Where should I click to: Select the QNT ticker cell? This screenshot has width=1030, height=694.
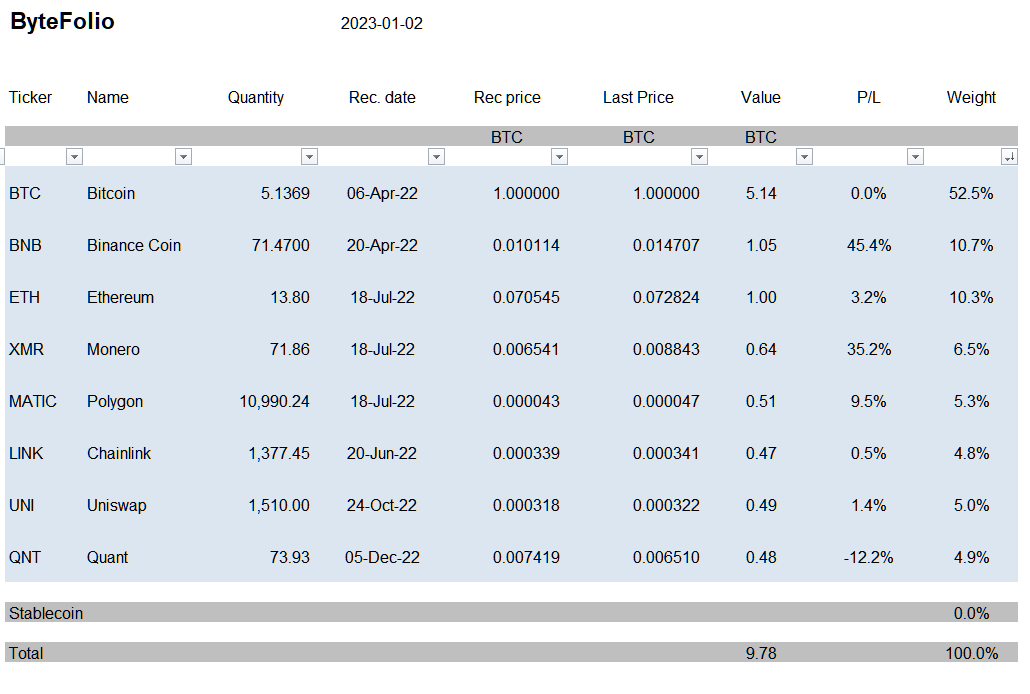pyautogui.click(x=25, y=557)
